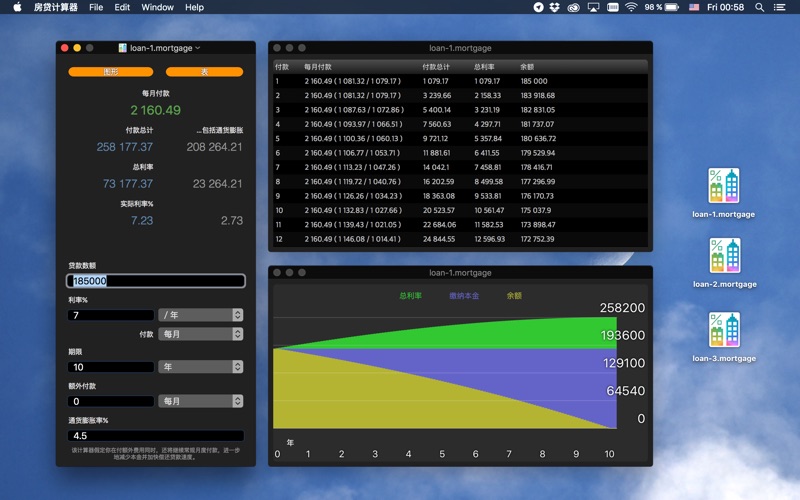Click the orange 图形 chart button
Image resolution: width=800 pixels, height=500 pixels.
click(x=110, y=72)
